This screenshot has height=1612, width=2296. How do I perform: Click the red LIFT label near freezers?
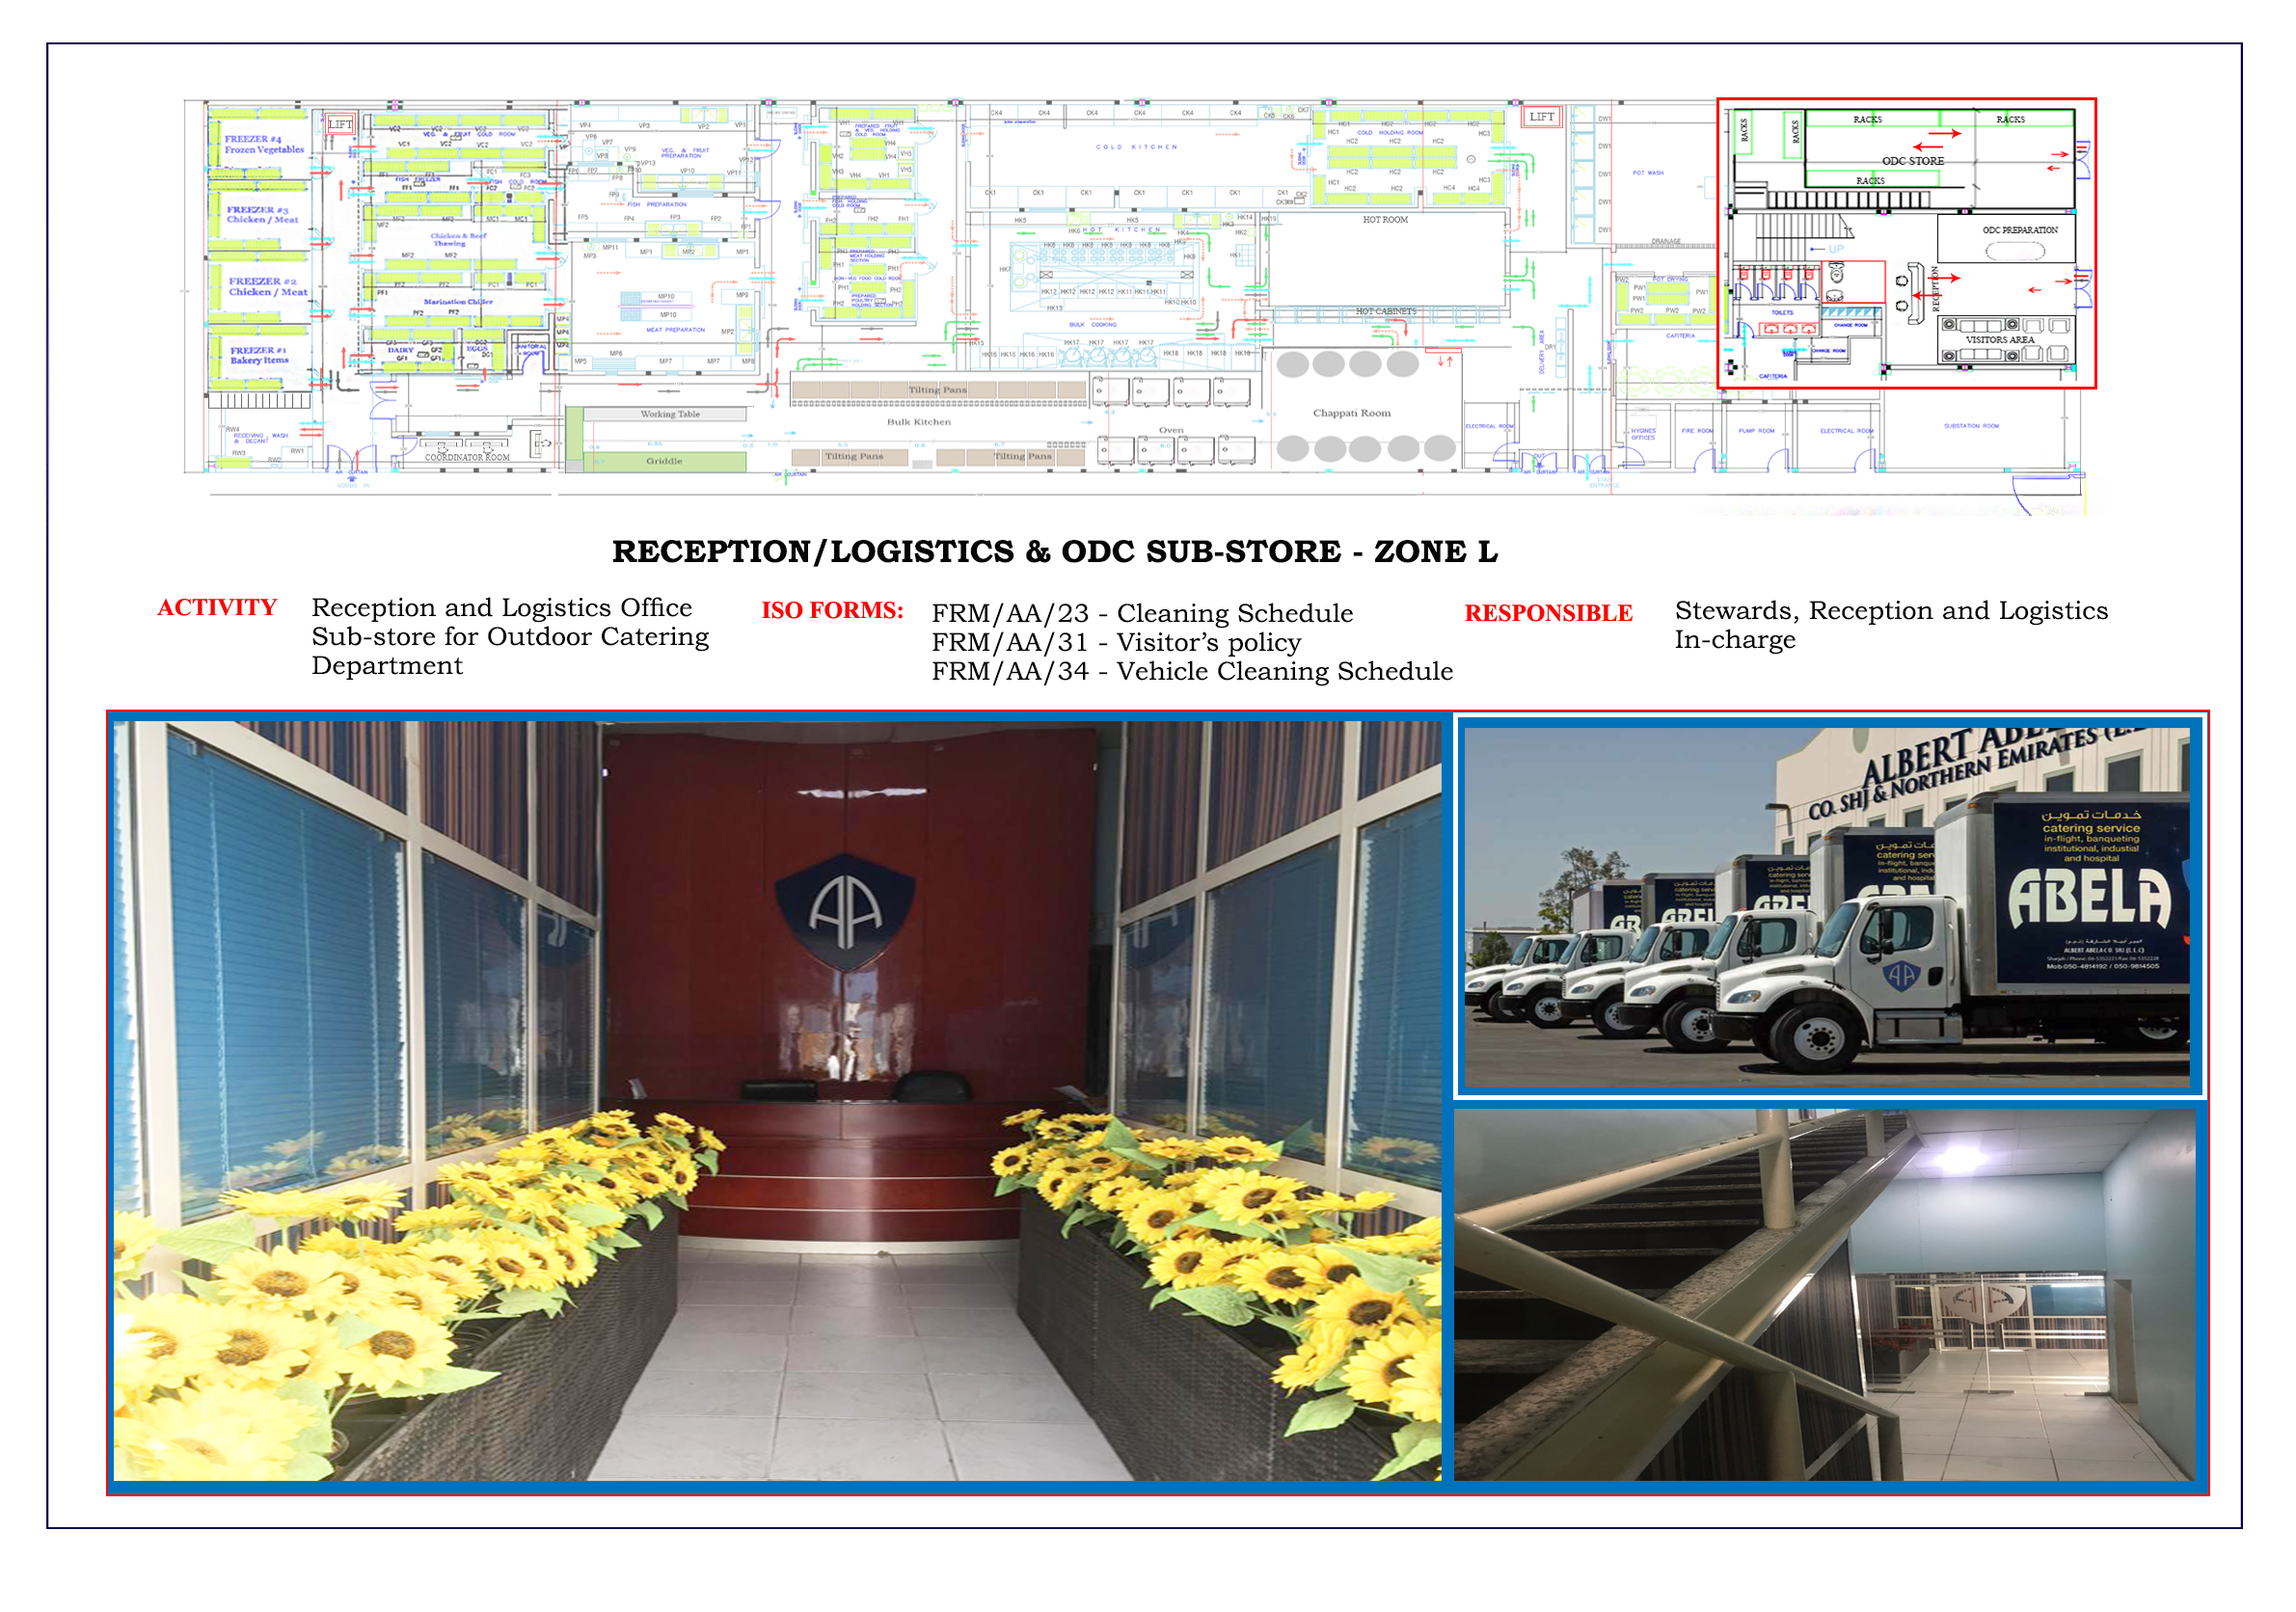[x=340, y=125]
